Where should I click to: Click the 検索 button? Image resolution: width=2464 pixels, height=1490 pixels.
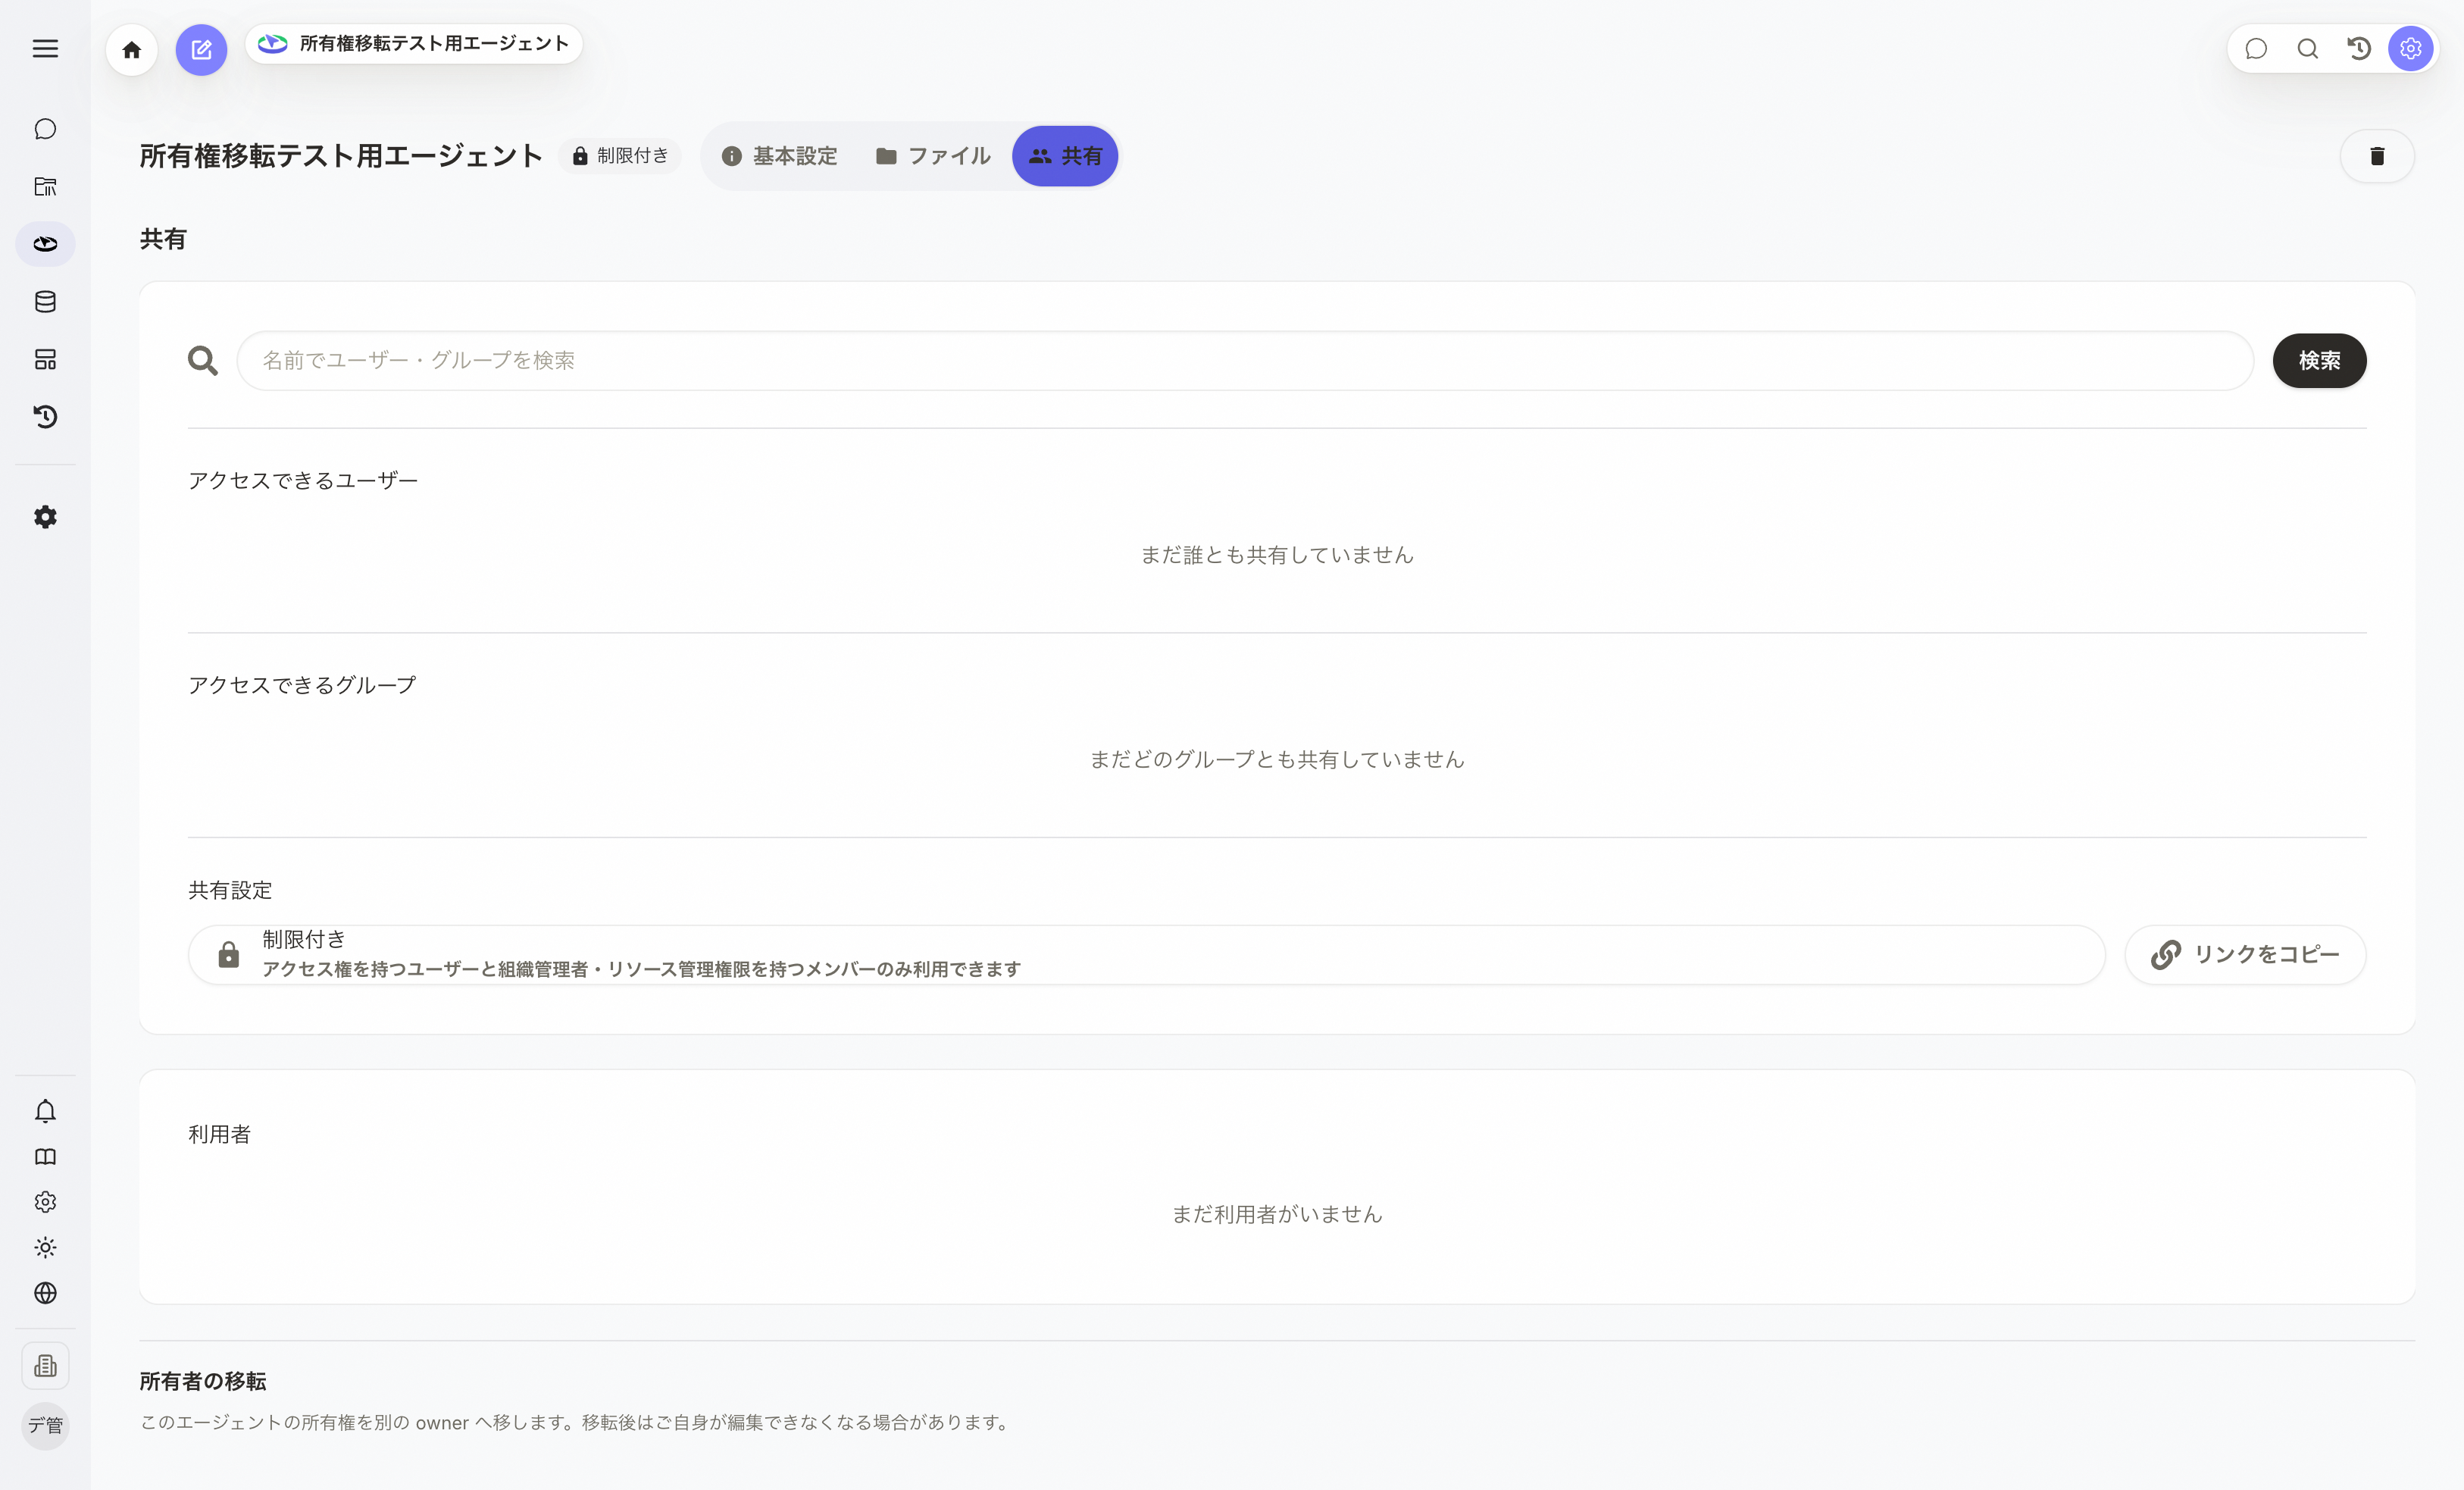[2319, 360]
